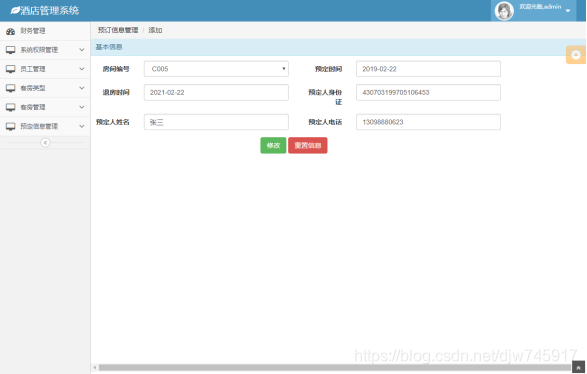Open the 客房管理 menu label
This screenshot has height=374, width=587.
click(33, 107)
